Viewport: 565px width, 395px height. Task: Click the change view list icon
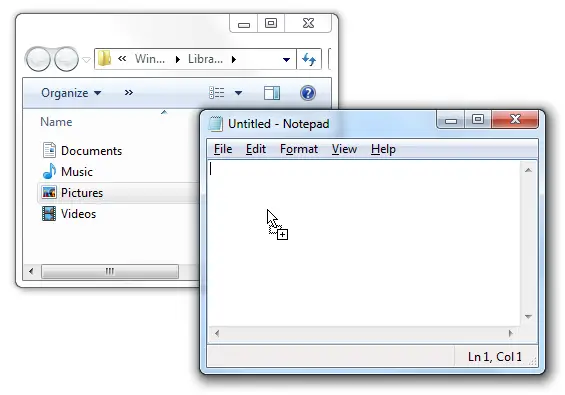(x=217, y=93)
